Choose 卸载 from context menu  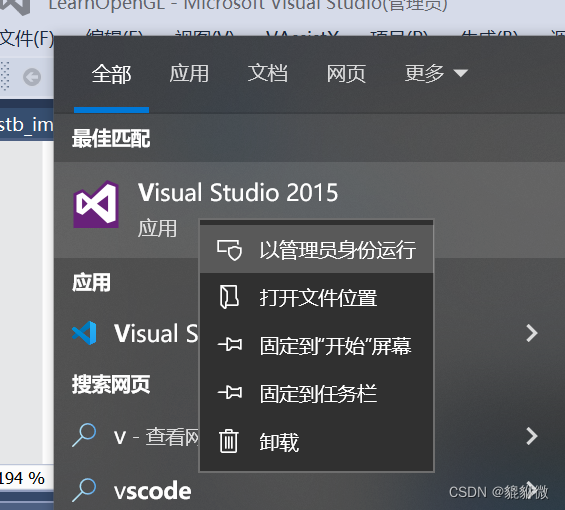pyautogui.click(x=317, y=442)
